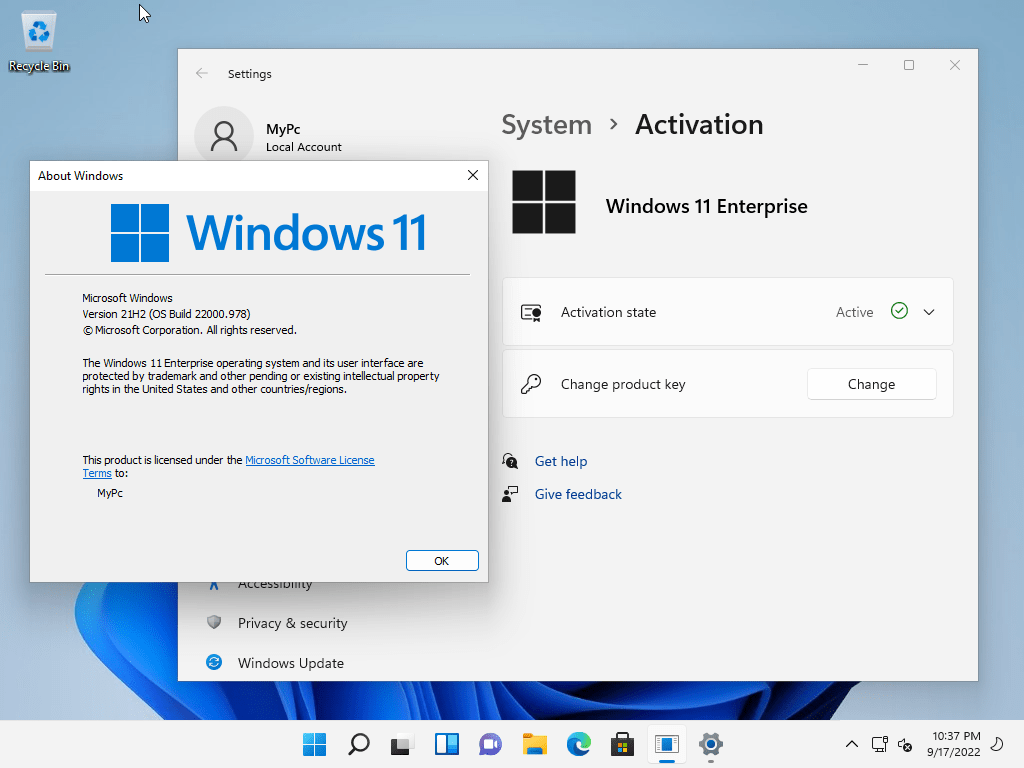Open the clock showing 10:37 PM
The width and height of the screenshot is (1024, 768).
954,744
